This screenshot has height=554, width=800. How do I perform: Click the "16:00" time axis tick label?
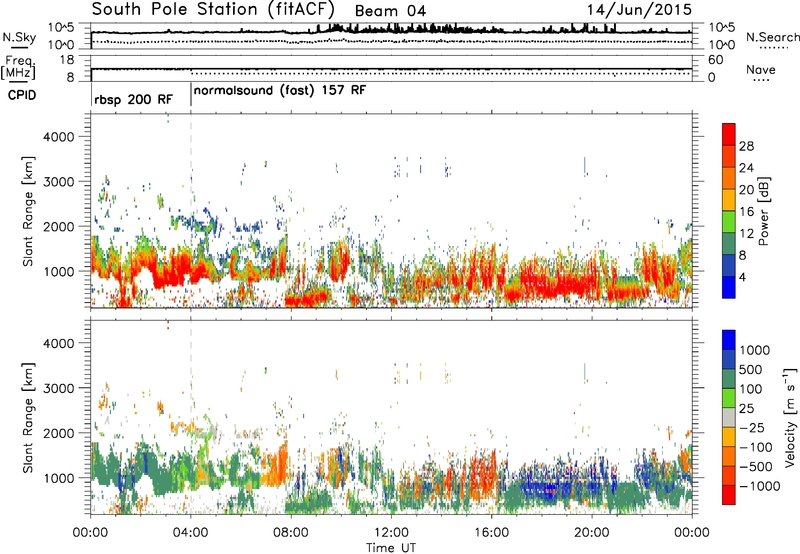click(x=491, y=533)
